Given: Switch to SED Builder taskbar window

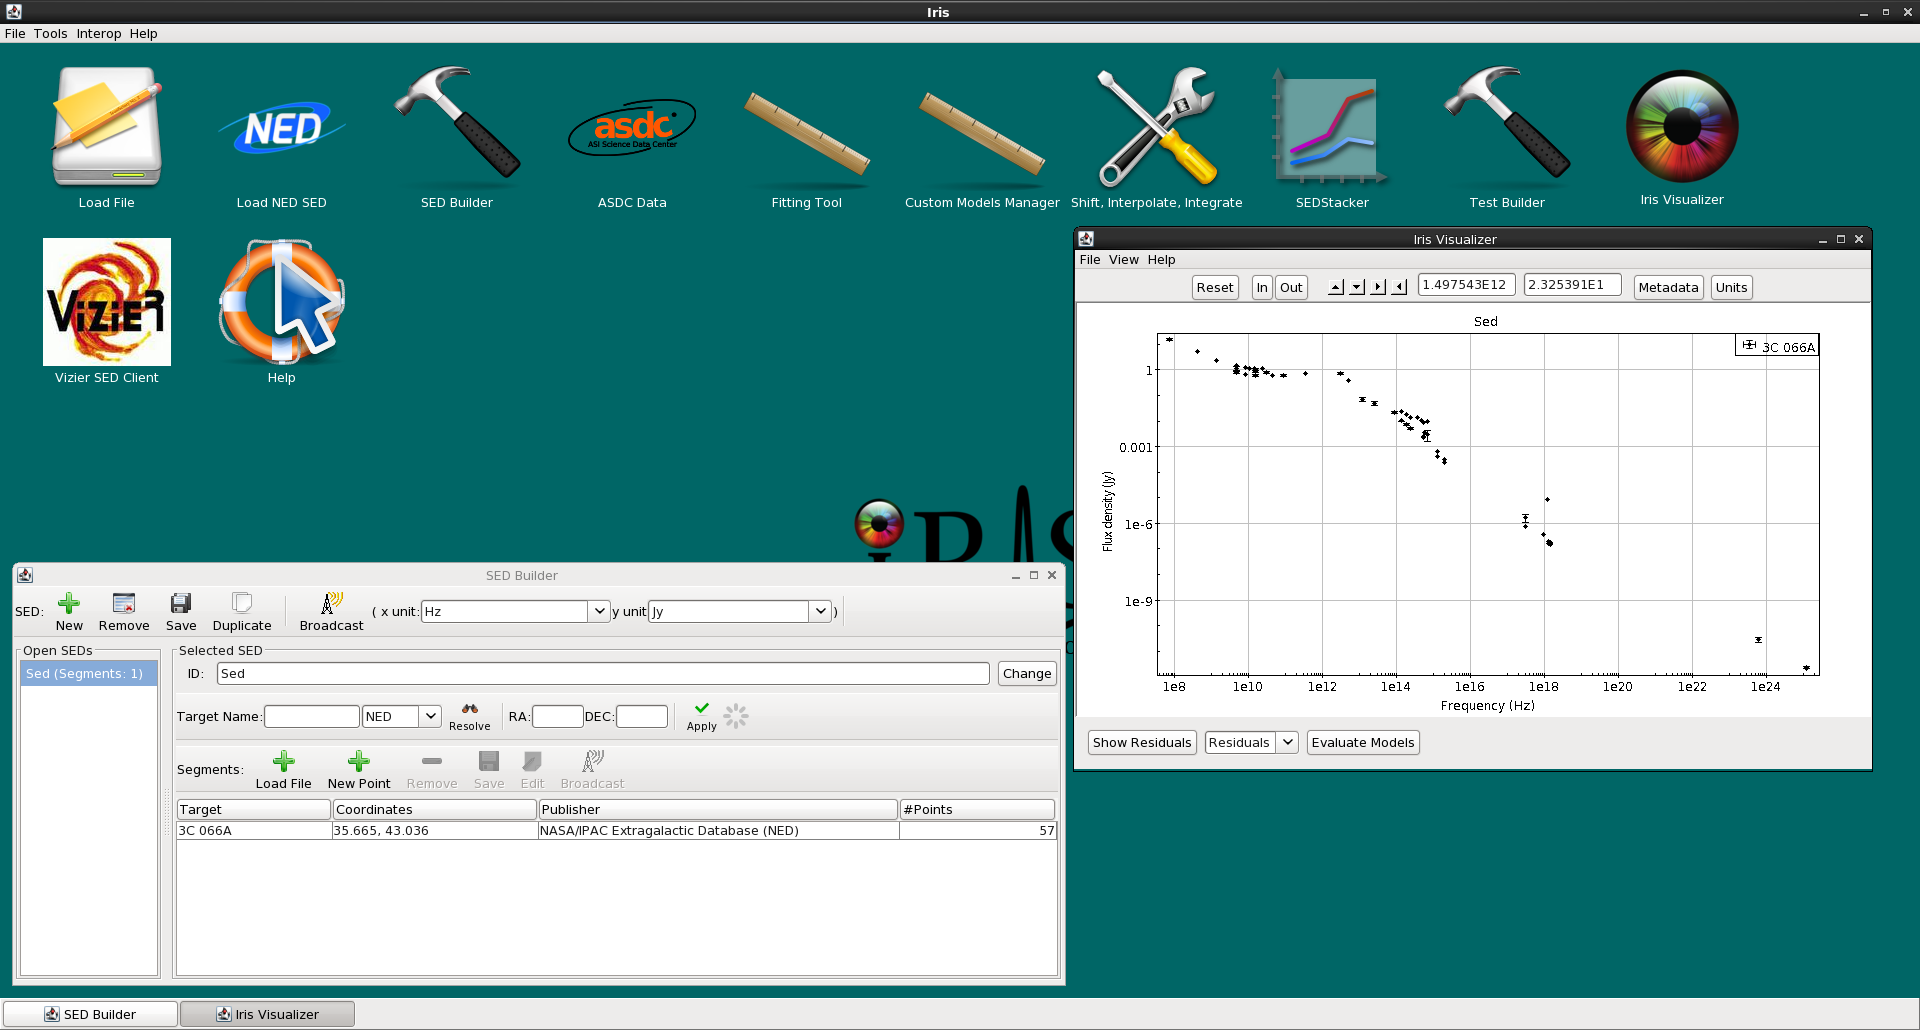Looking at the screenshot, I should (90, 1014).
